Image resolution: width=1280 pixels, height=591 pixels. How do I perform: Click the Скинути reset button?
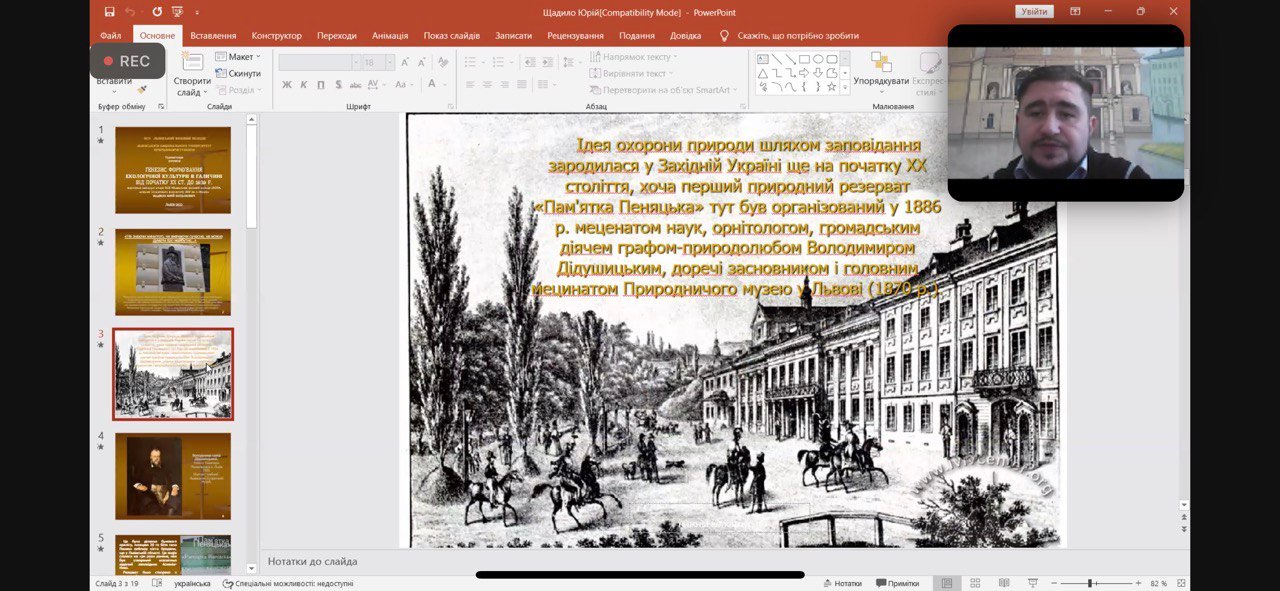tap(238, 73)
